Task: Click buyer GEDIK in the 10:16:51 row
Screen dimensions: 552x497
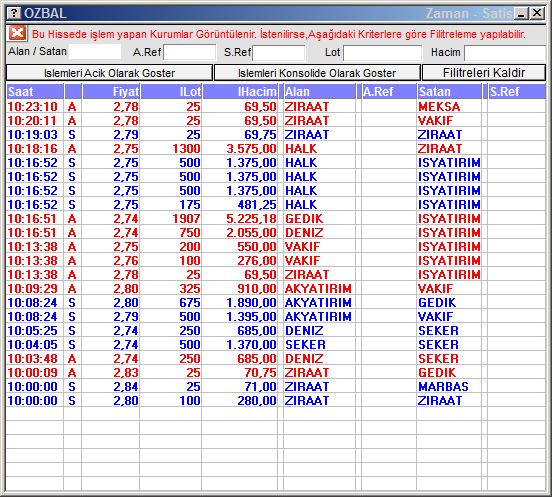Action: (304, 219)
